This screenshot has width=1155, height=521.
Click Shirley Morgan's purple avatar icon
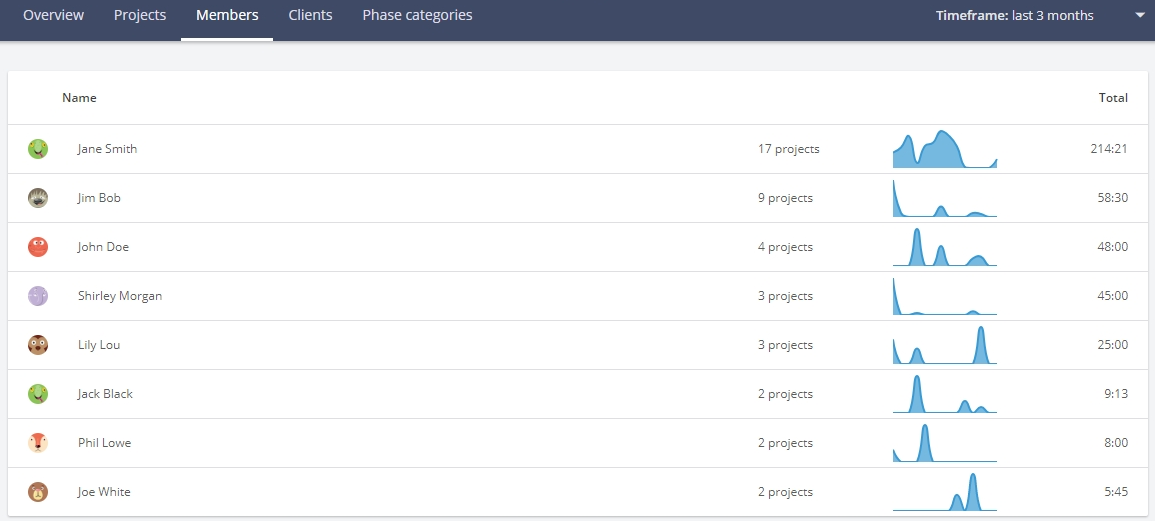coord(38,296)
